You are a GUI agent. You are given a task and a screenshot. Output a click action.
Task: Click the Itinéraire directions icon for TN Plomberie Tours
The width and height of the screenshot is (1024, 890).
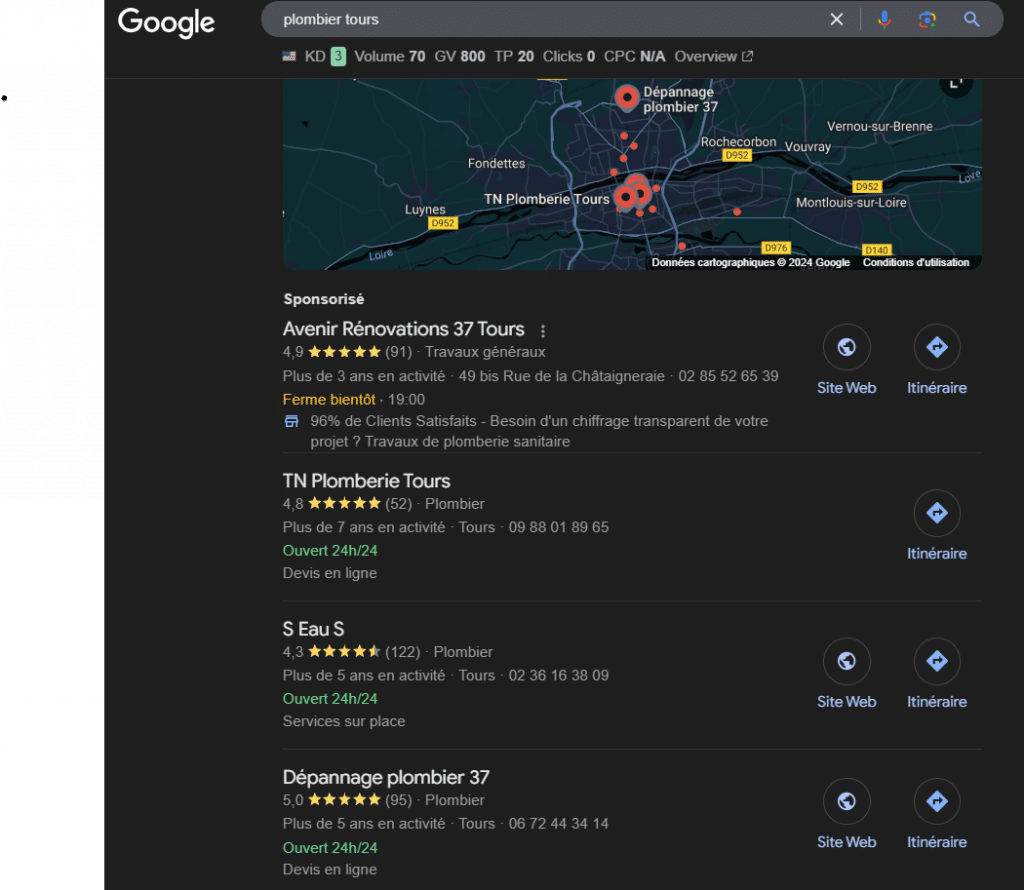click(x=936, y=511)
